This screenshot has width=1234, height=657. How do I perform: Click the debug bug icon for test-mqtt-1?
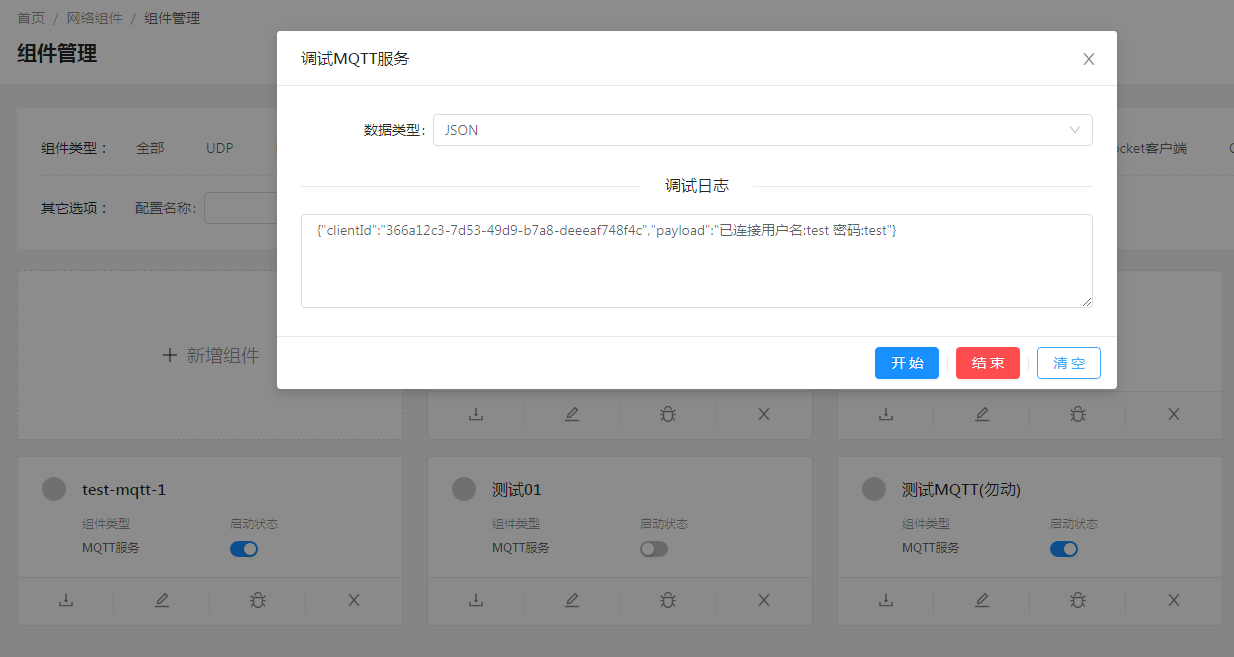click(258, 600)
